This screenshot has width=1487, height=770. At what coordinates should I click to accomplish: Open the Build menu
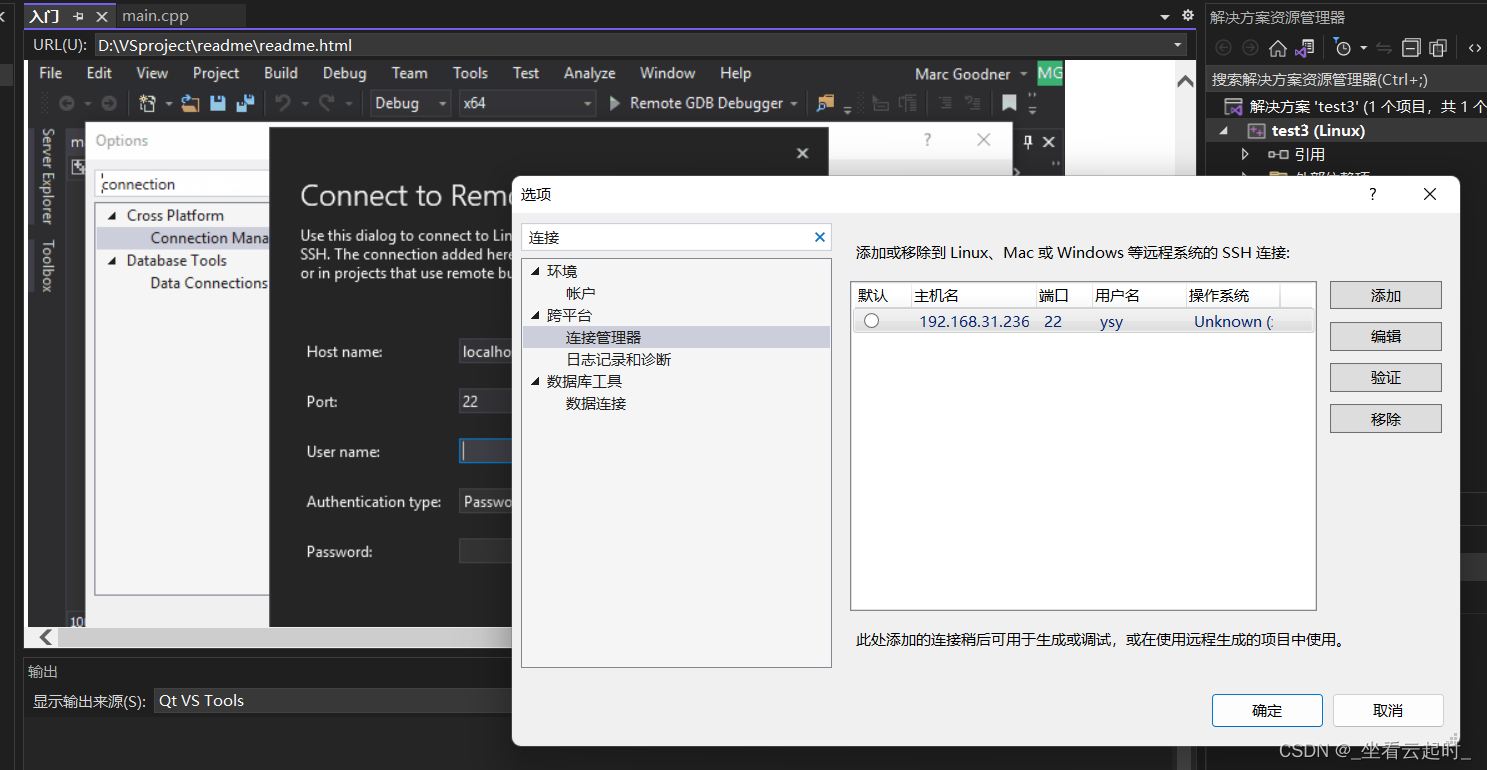280,72
